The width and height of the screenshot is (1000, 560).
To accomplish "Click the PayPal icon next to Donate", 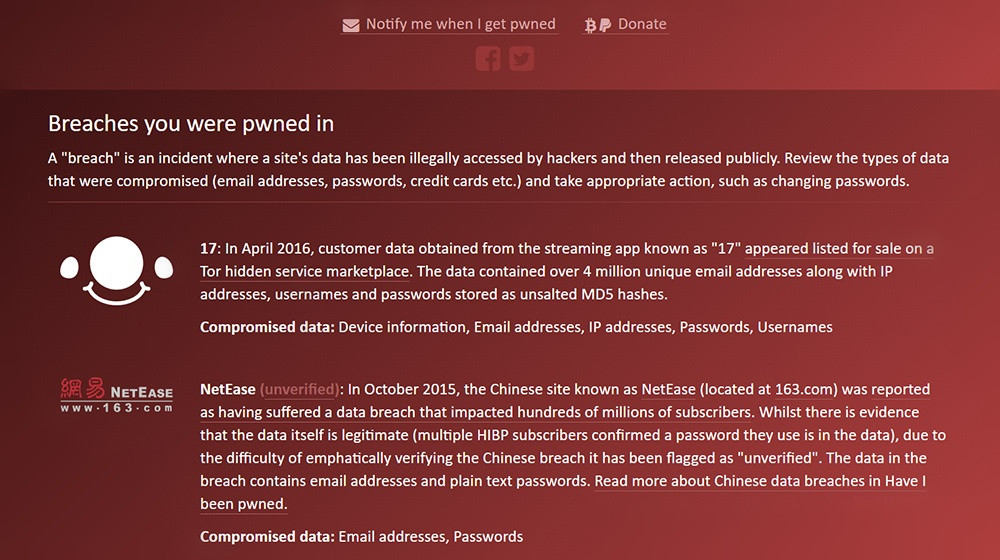I will coord(605,25).
